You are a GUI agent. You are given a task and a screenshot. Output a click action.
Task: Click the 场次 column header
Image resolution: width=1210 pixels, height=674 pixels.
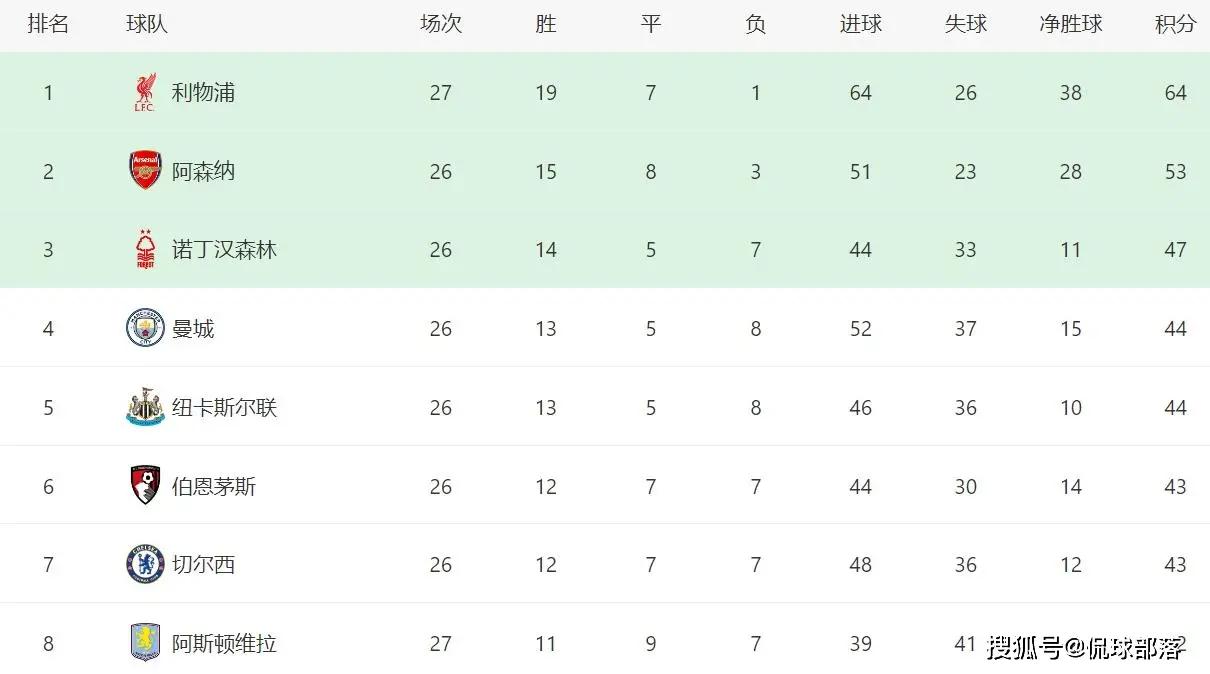tap(441, 24)
